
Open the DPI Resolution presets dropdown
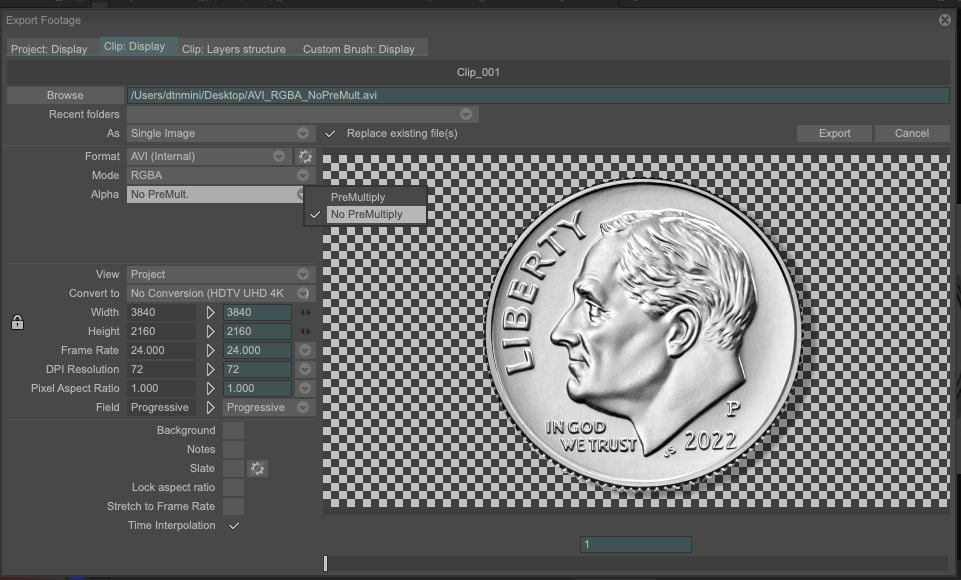(305, 370)
